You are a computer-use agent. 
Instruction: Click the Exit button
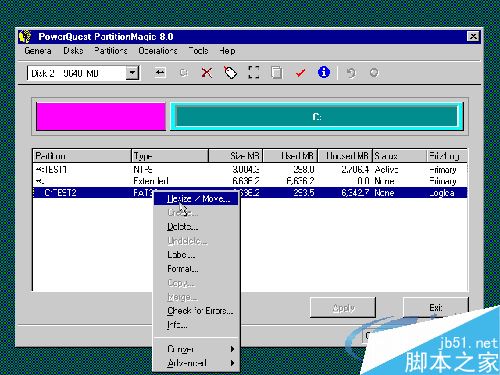(436, 307)
